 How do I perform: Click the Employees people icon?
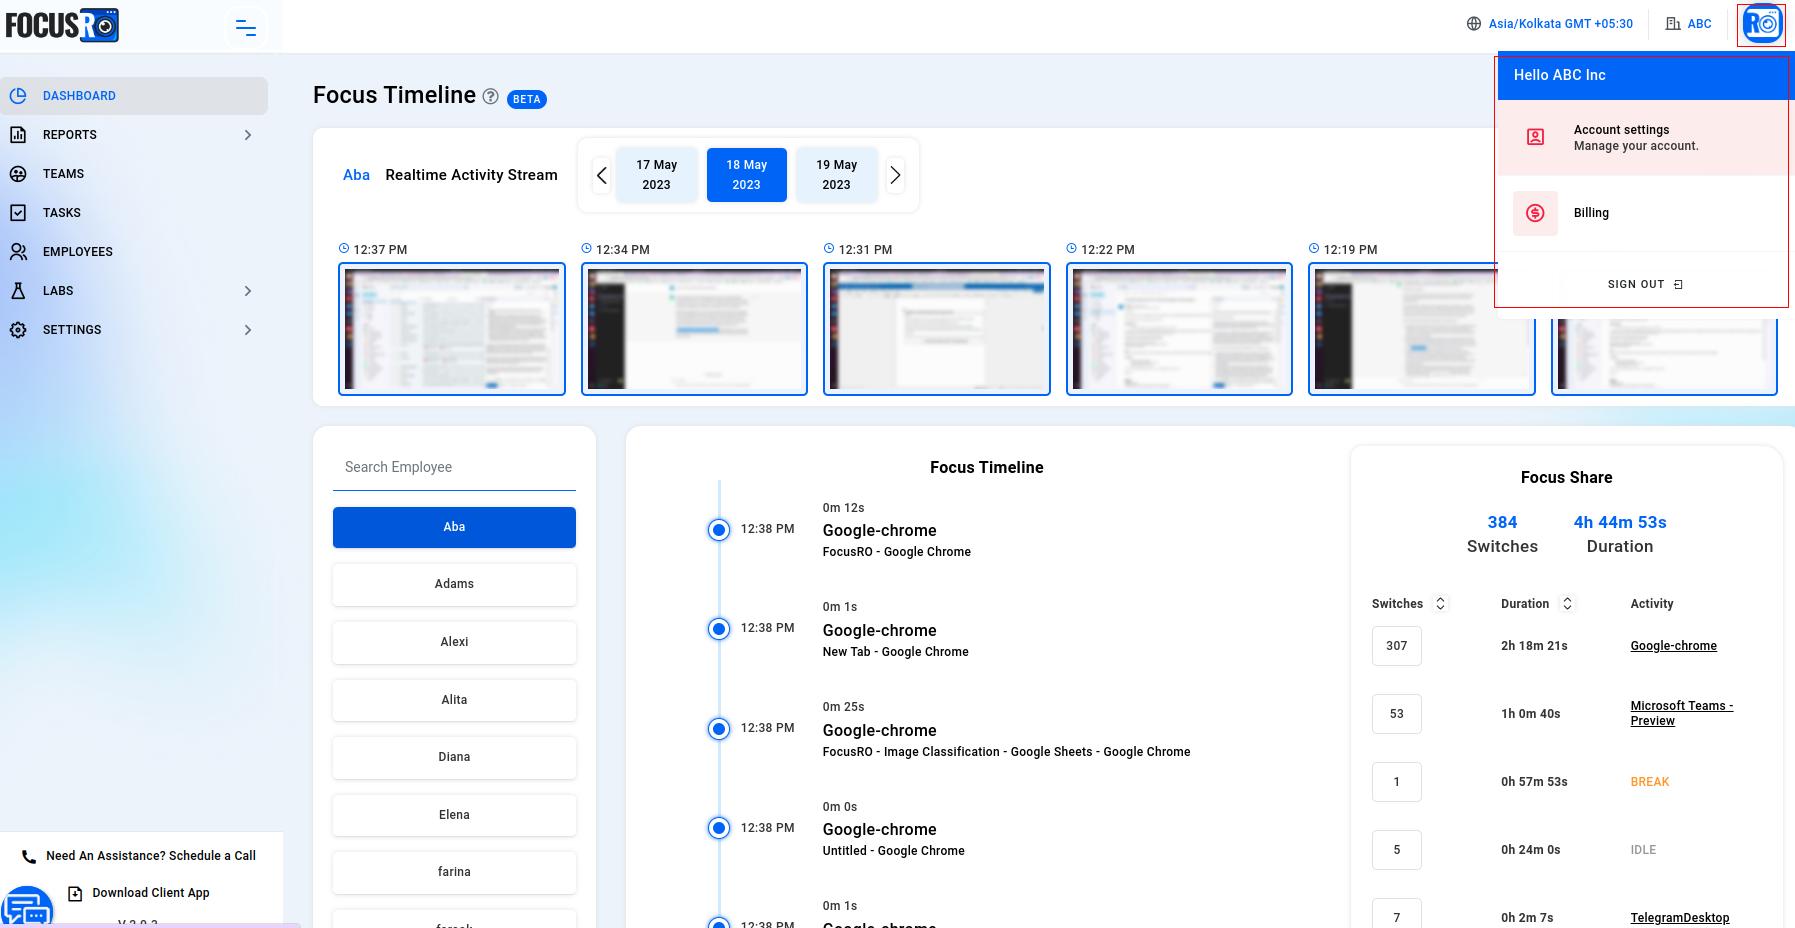coord(18,252)
